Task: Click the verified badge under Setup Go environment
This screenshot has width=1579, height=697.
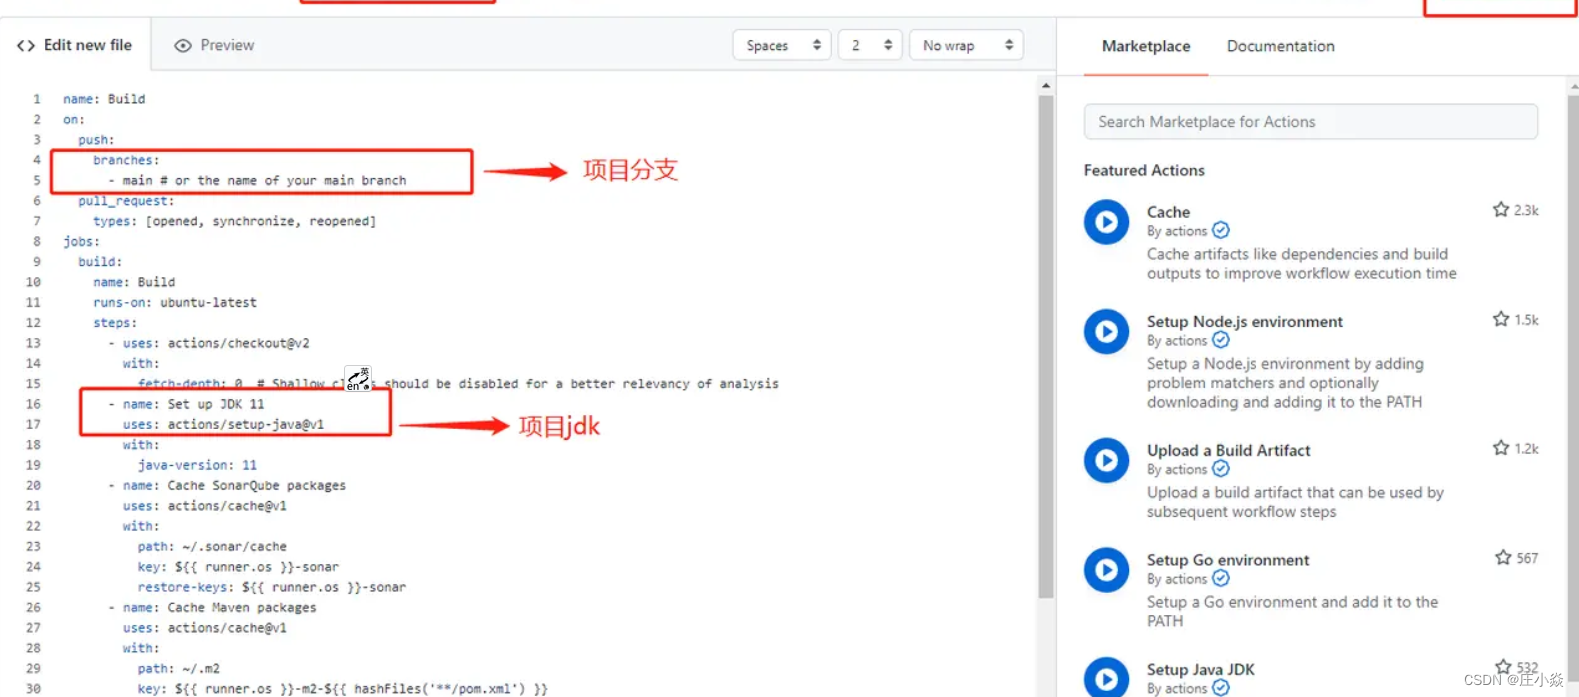Action: coord(1221,579)
